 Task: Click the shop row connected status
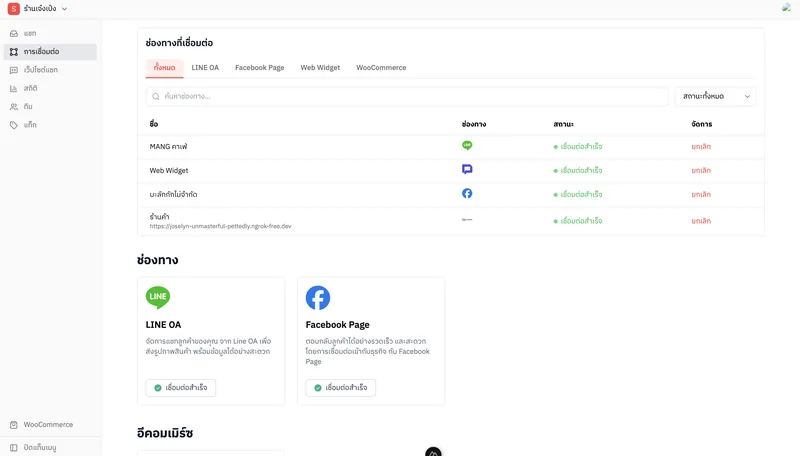[x=578, y=221]
